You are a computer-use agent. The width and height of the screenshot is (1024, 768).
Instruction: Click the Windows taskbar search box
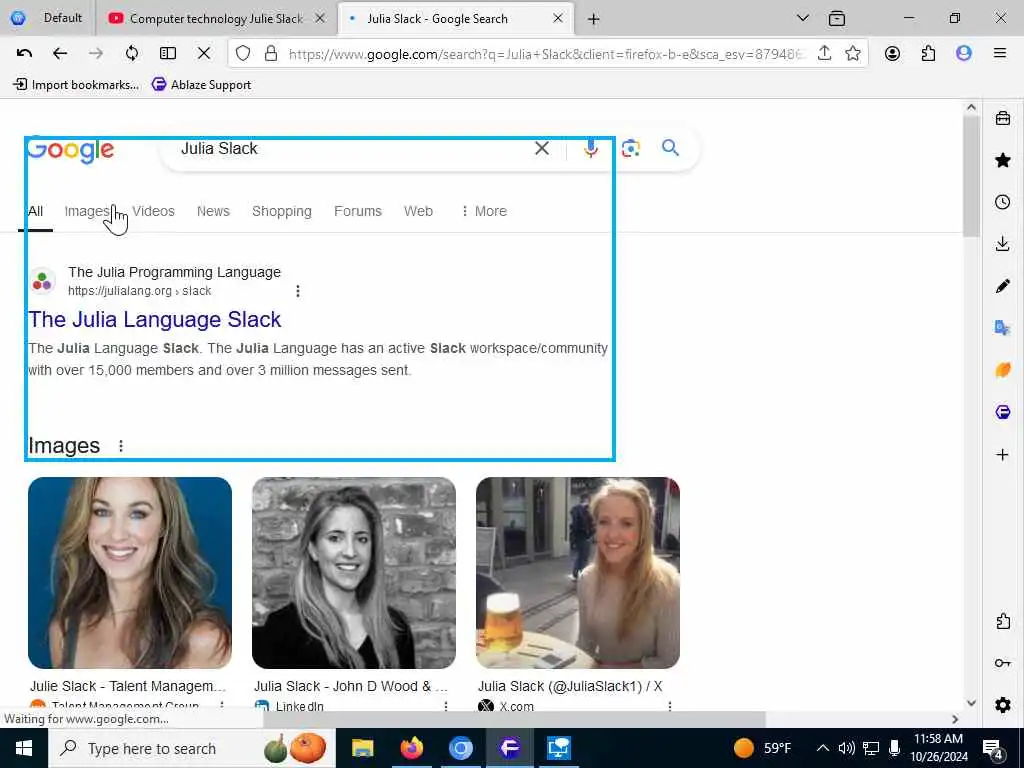point(193,748)
